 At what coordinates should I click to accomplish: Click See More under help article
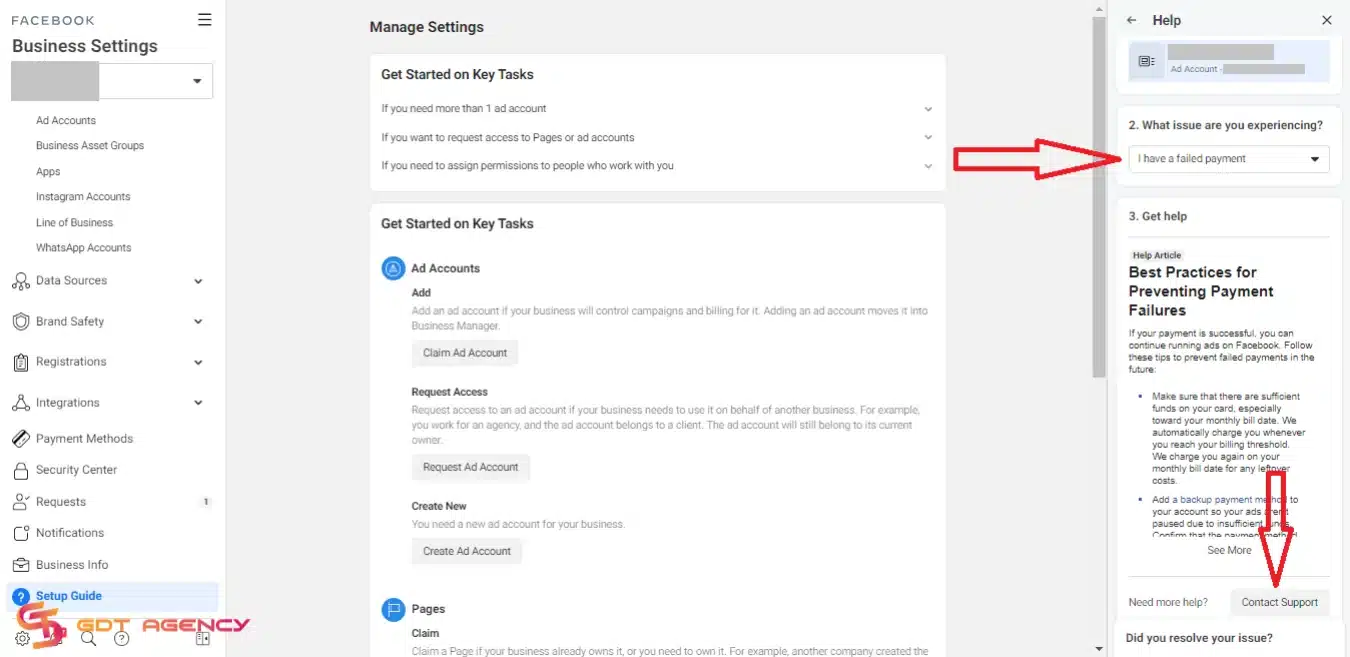(x=1229, y=550)
